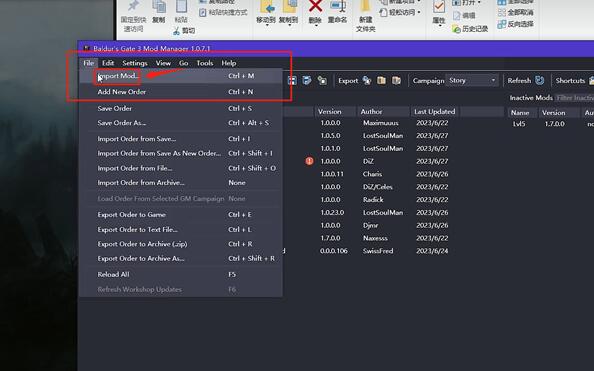Select the Lvl5 inactive mod row
594x371 pixels.
(x=551, y=124)
